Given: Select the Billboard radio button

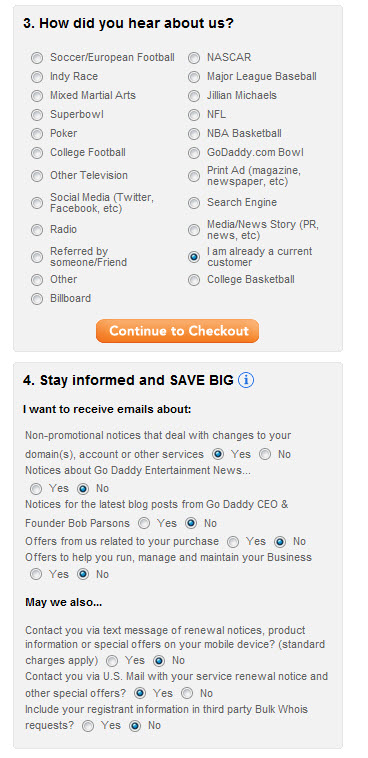Looking at the screenshot, I should coord(37,299).
